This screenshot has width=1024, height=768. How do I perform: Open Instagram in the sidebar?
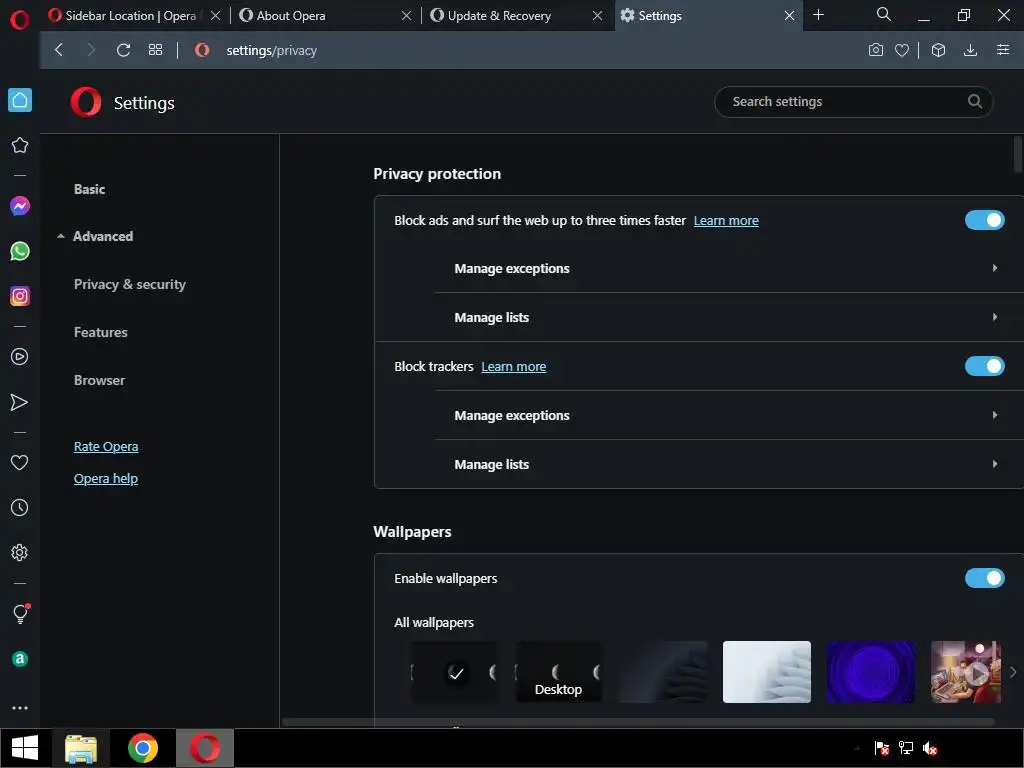click(x=20, y=296)
